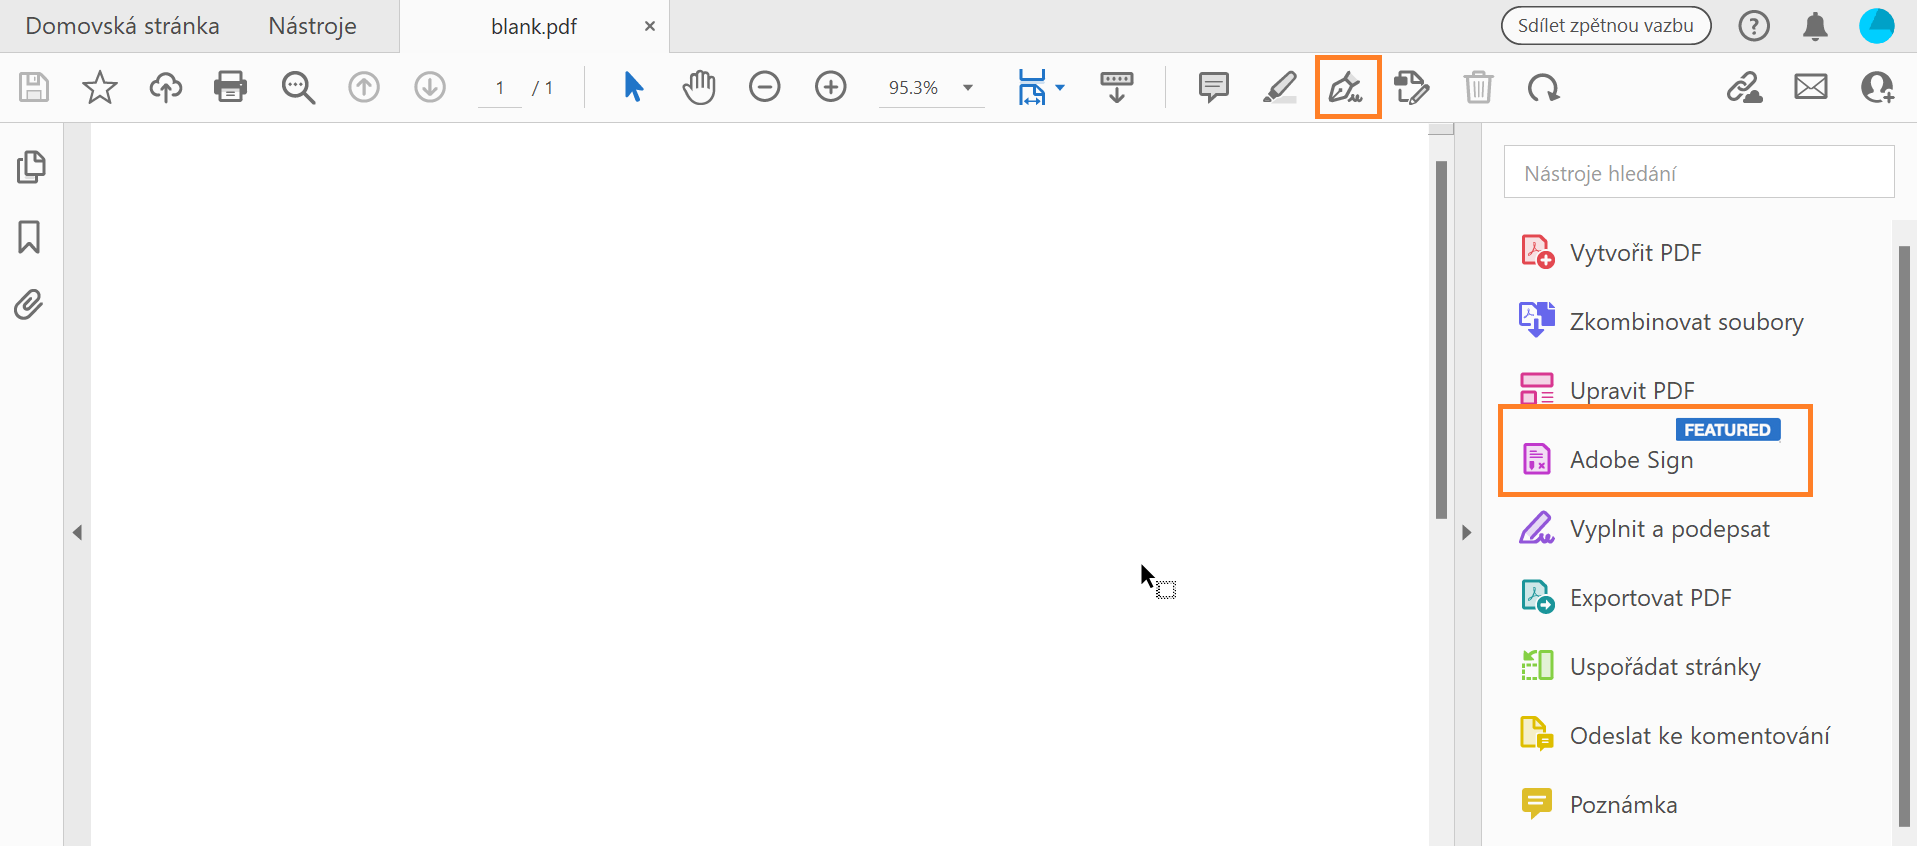Print the document with the printer icon

(x=230, y=87)
